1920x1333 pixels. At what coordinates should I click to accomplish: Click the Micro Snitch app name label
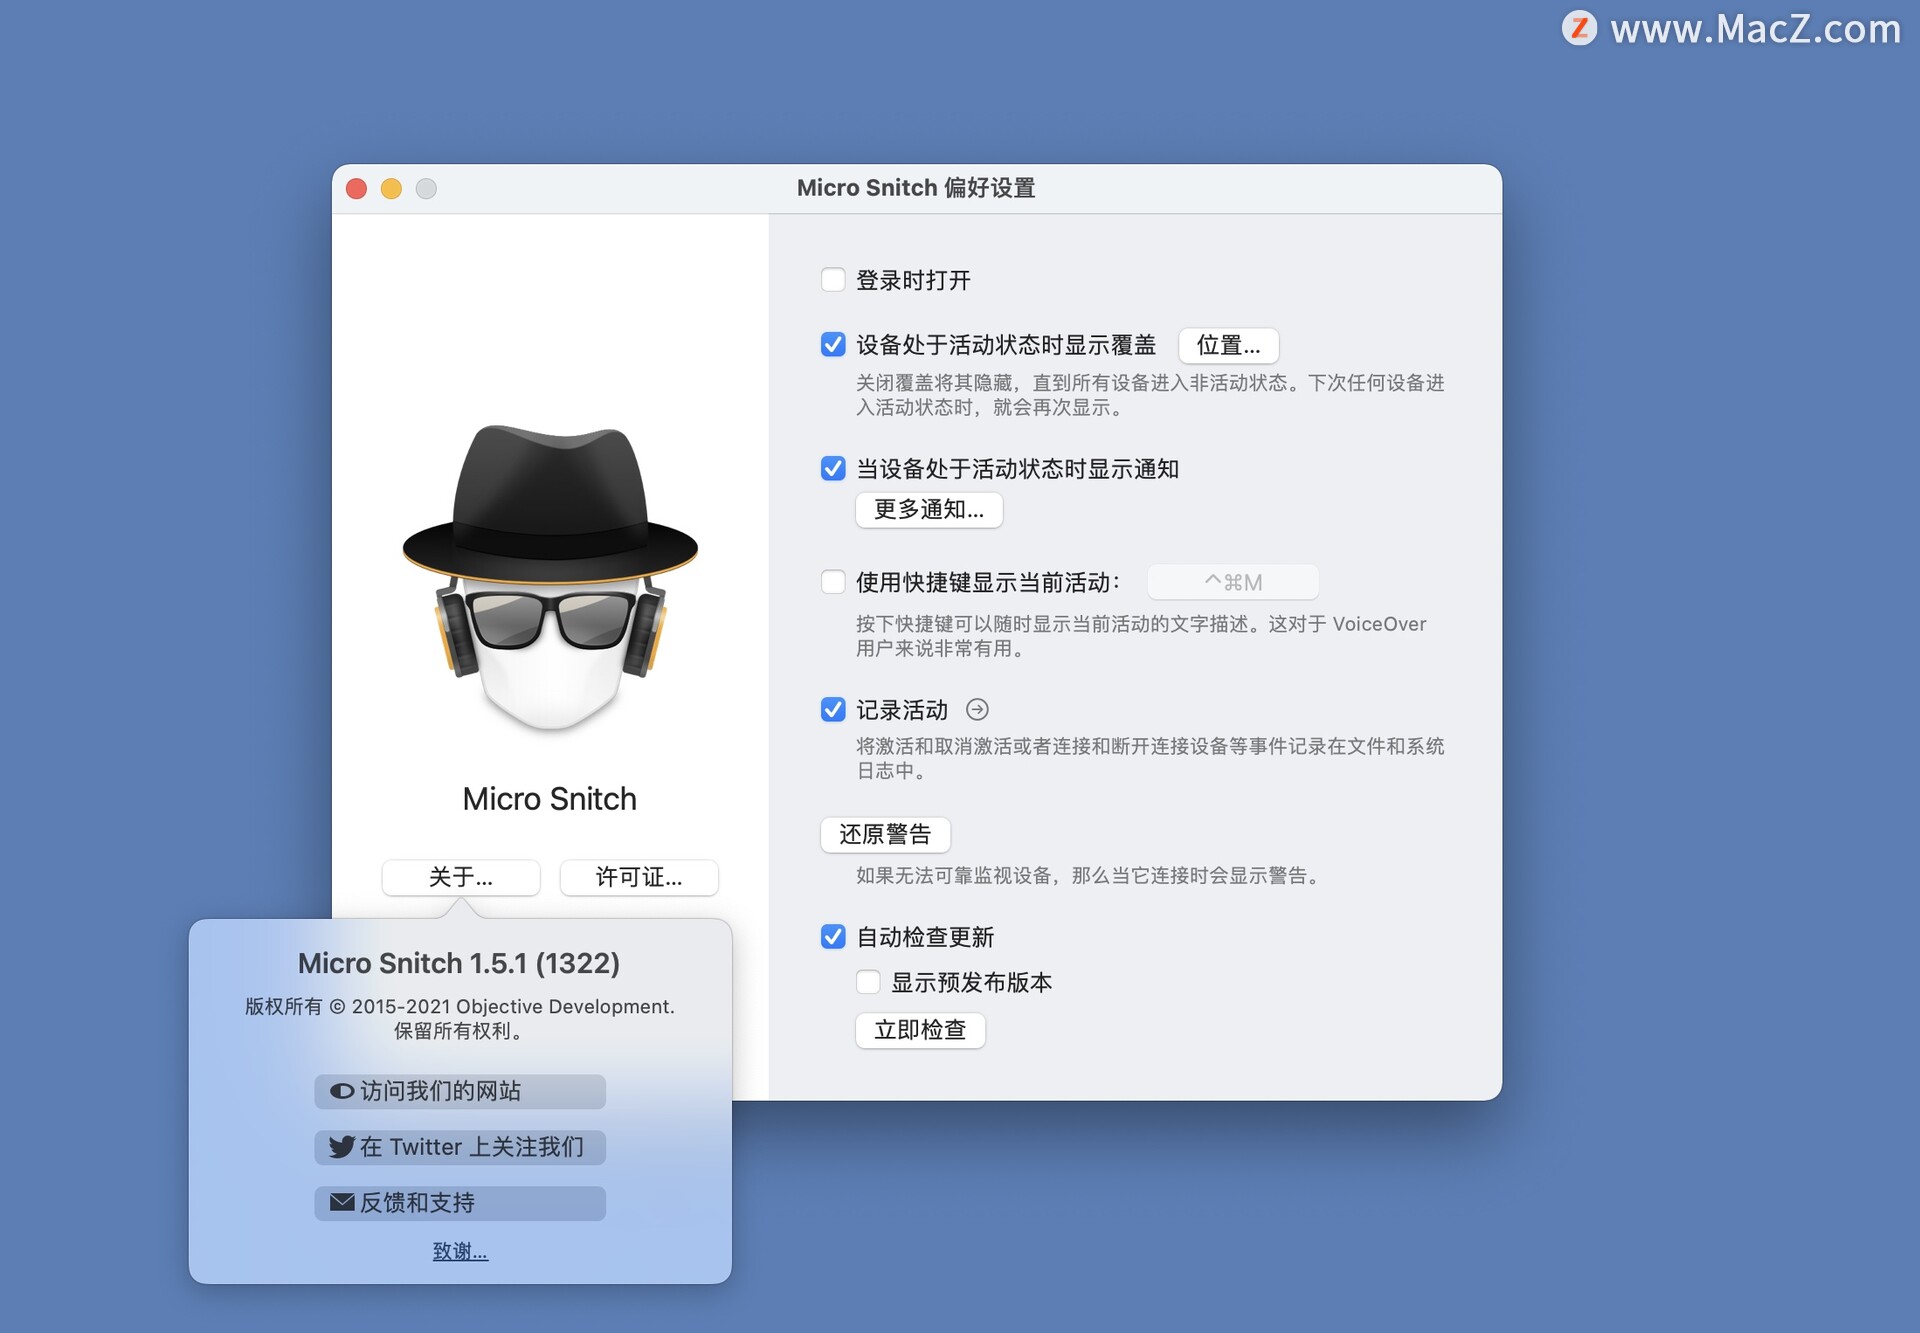[549, 799]
